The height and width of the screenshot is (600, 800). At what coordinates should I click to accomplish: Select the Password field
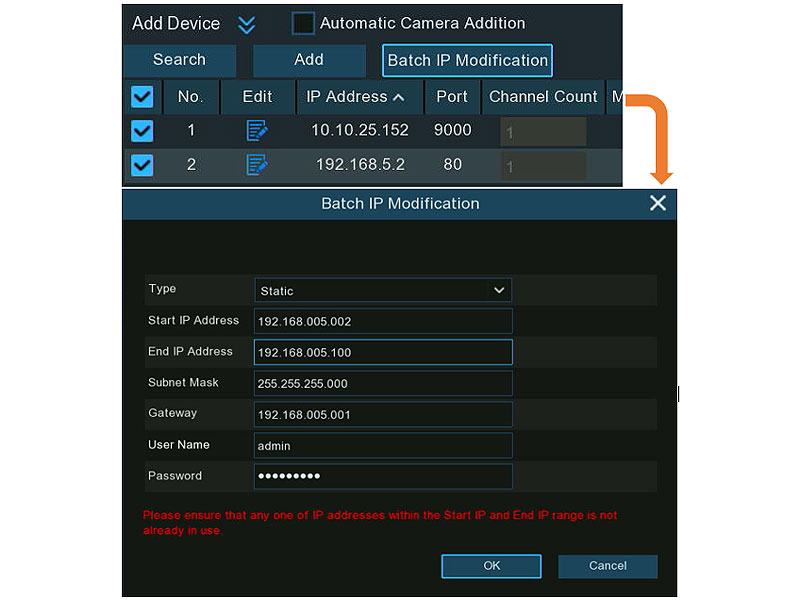[383, 476]
